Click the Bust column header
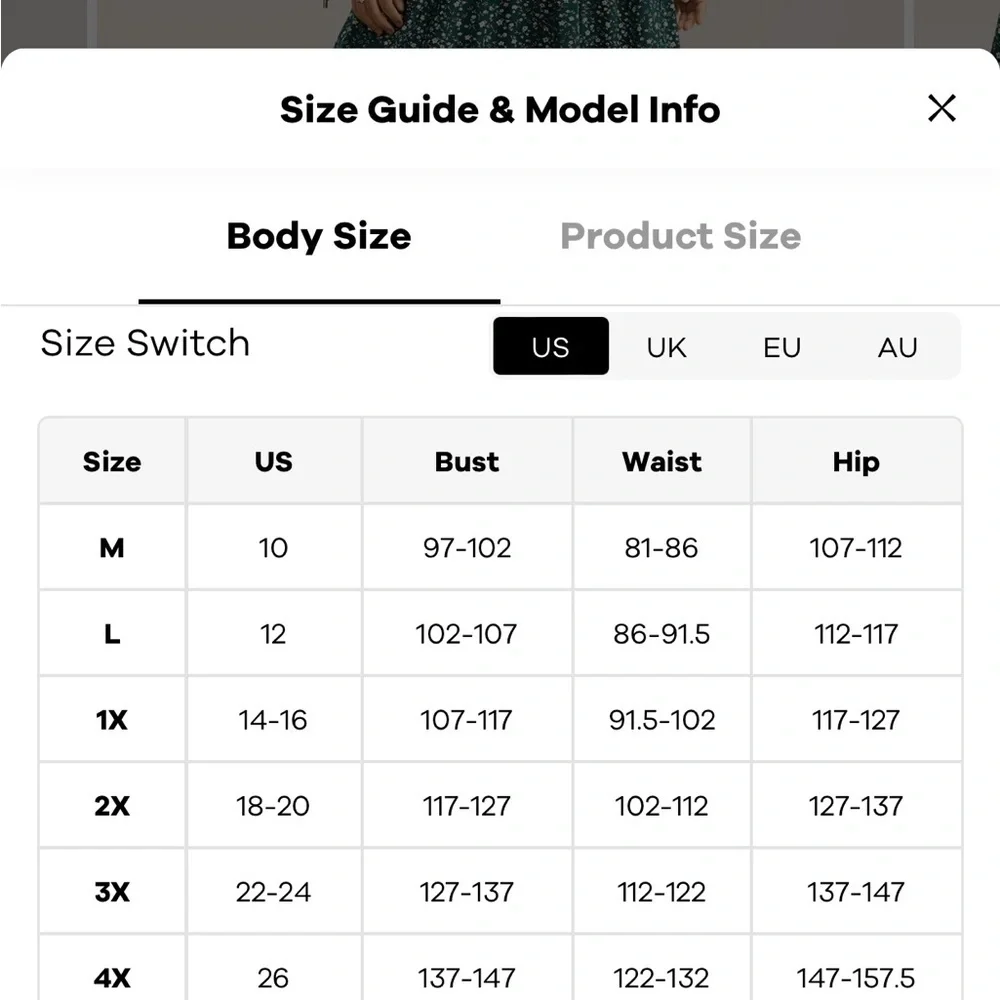 point(467,462)
